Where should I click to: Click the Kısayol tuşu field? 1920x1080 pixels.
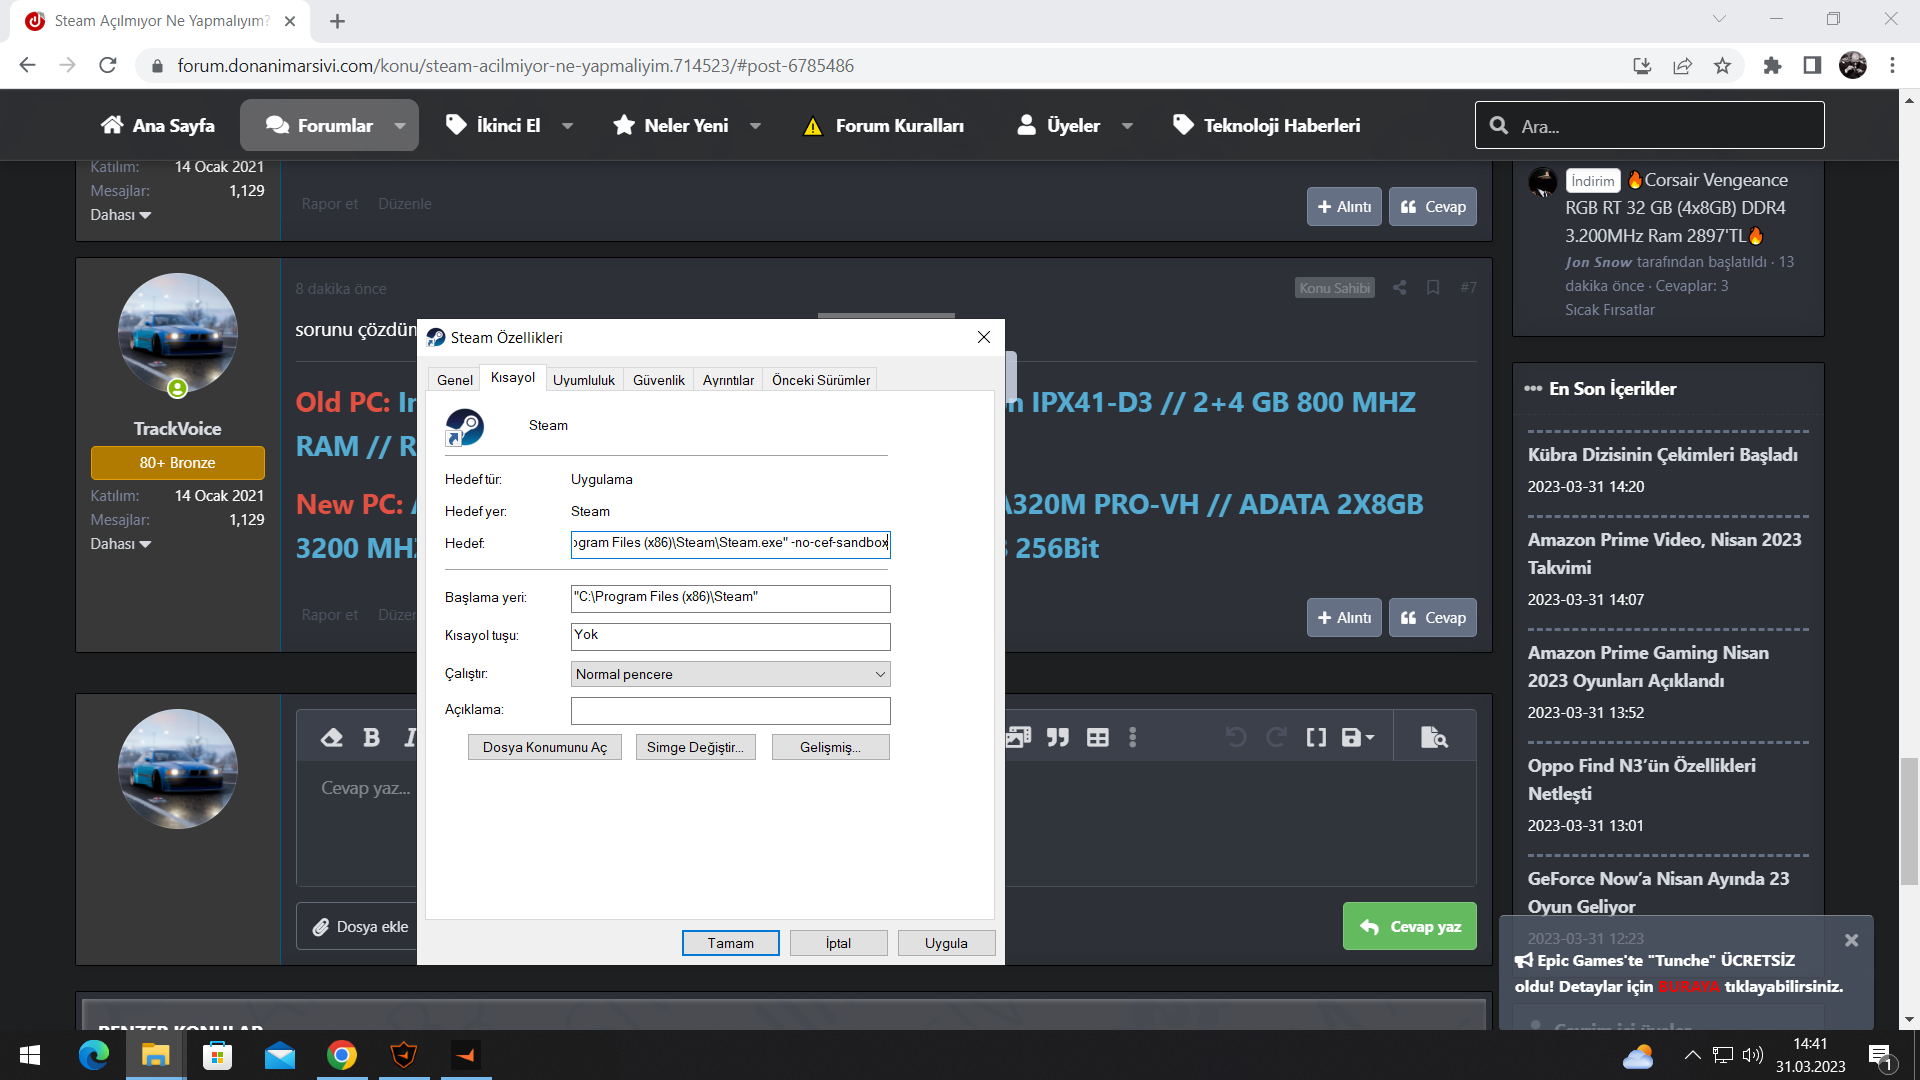(x=730, y=636)
